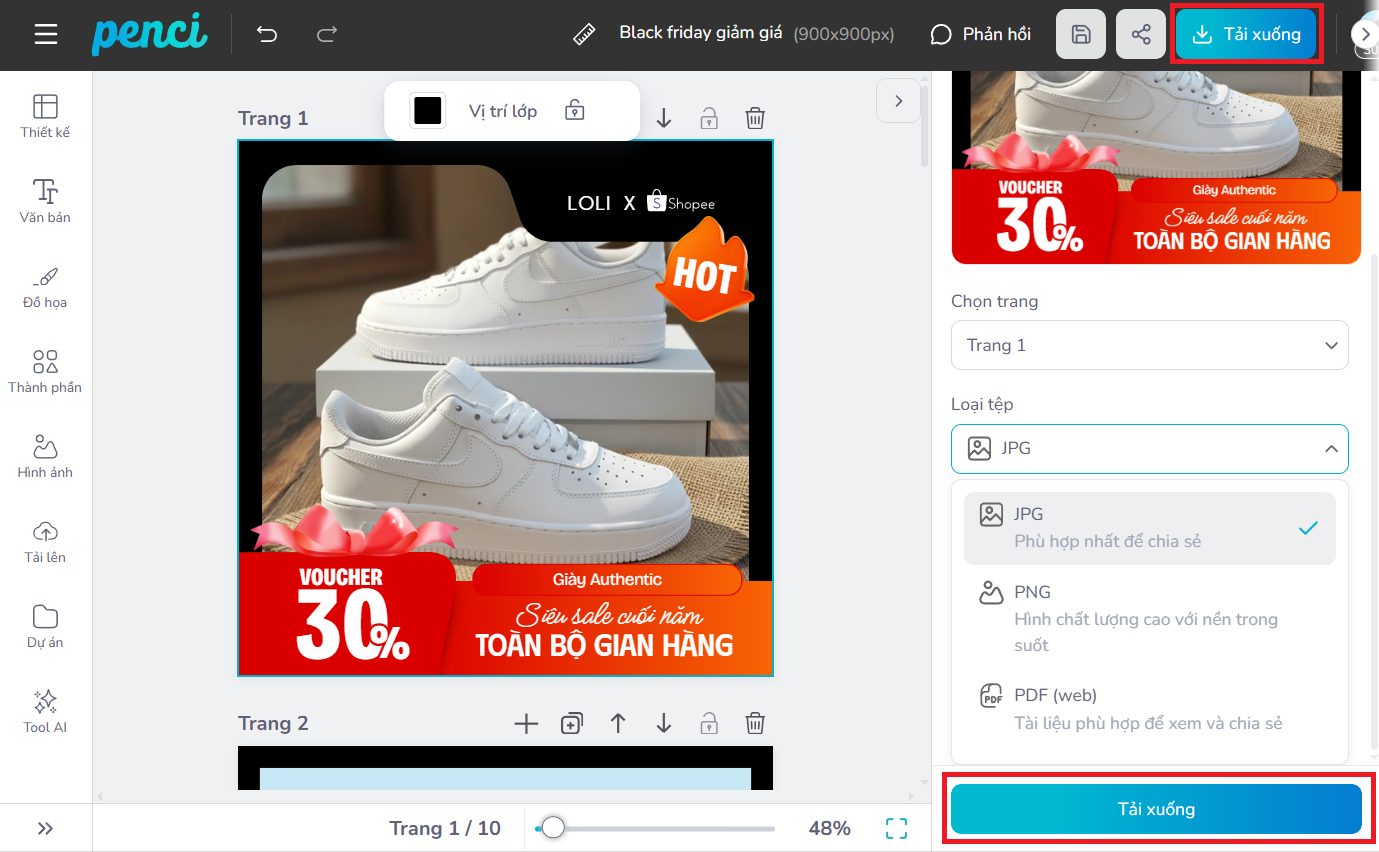Click the save disk icon
This screenshot has height=852, width=1379.
click(1081, 35)
